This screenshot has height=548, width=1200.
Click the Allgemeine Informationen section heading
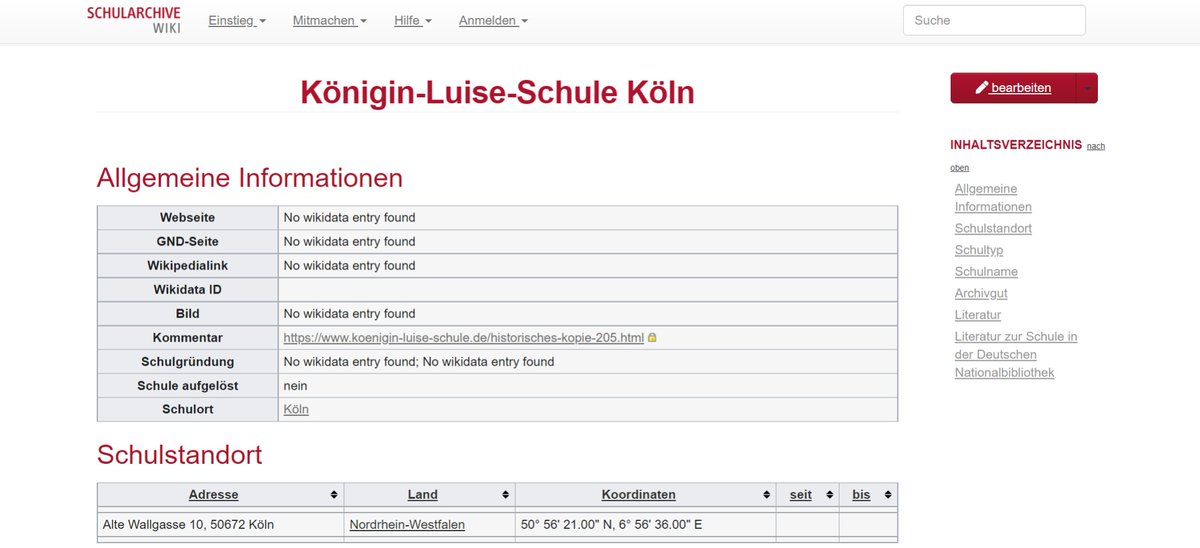pyautogui.click(x=250, y=178)
